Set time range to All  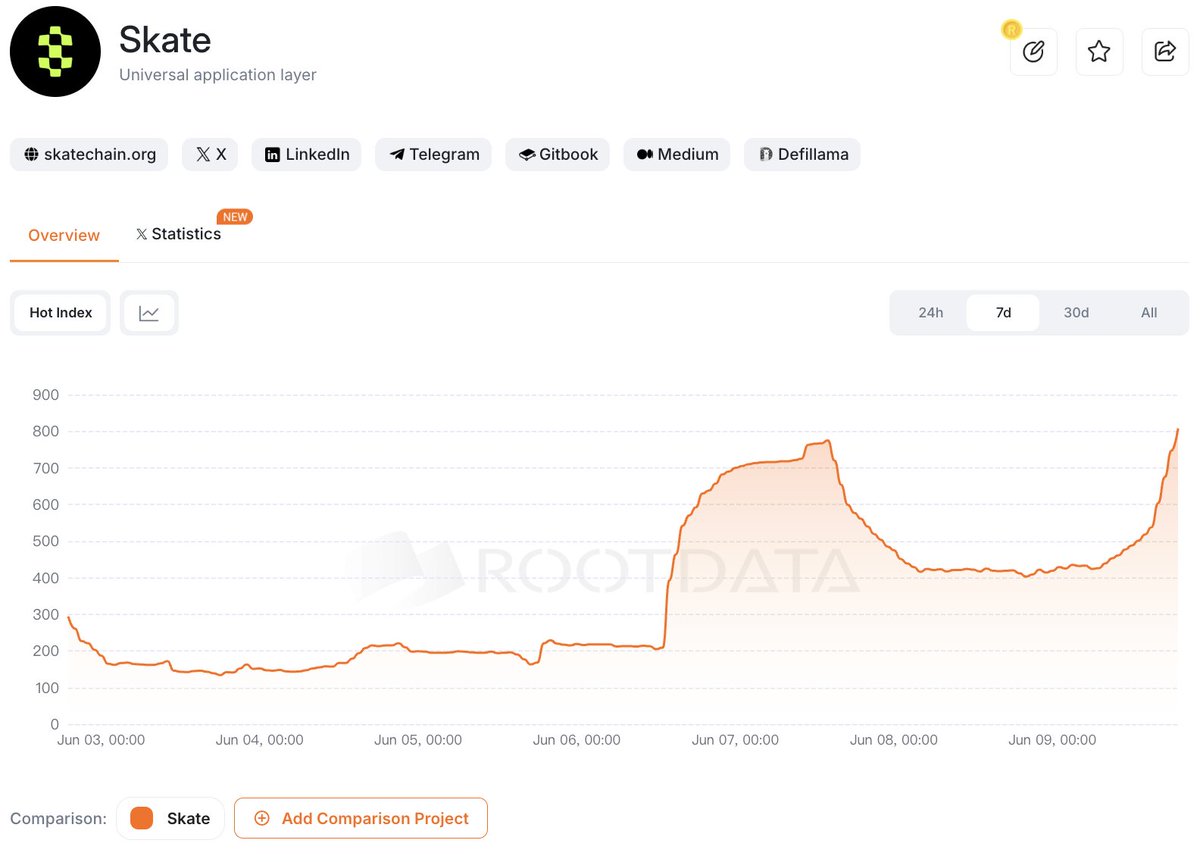(x=1149, y=313)
